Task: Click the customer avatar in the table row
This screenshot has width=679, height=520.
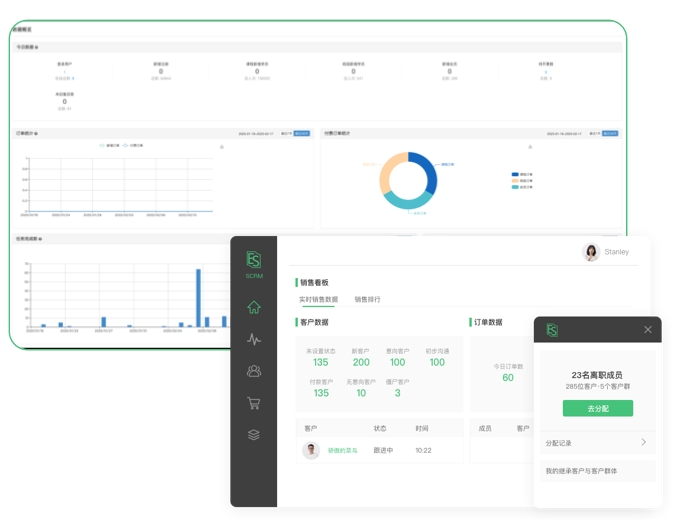Action: pyautogui.click(x=311, y=451)
